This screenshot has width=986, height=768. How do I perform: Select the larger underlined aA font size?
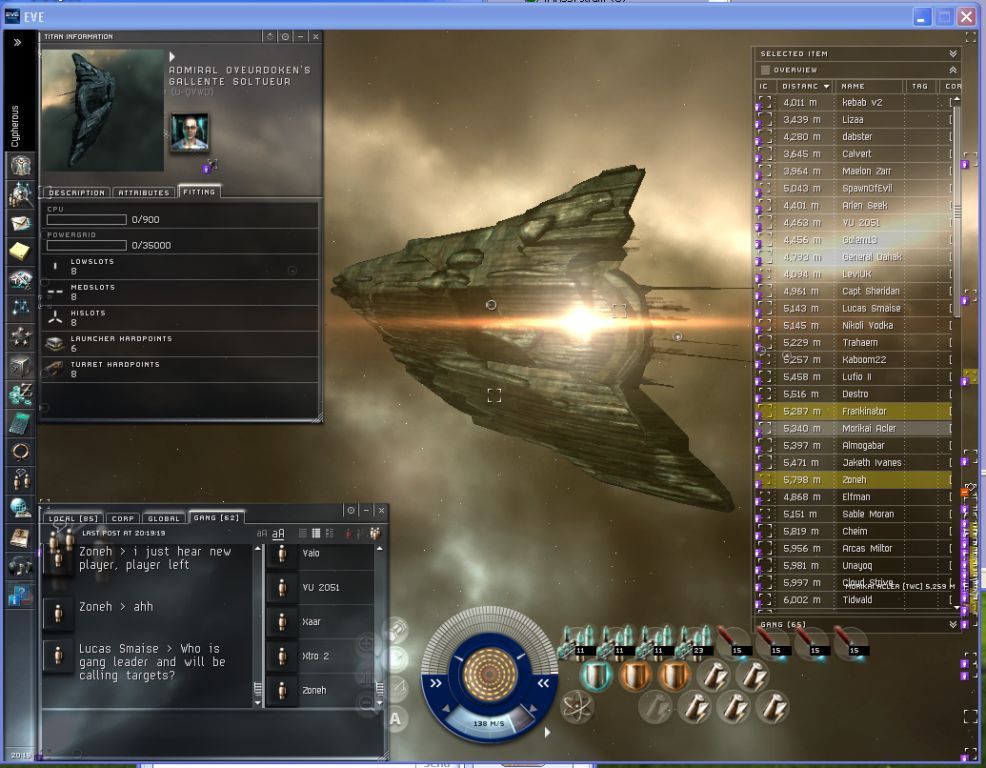click(278, 534)
